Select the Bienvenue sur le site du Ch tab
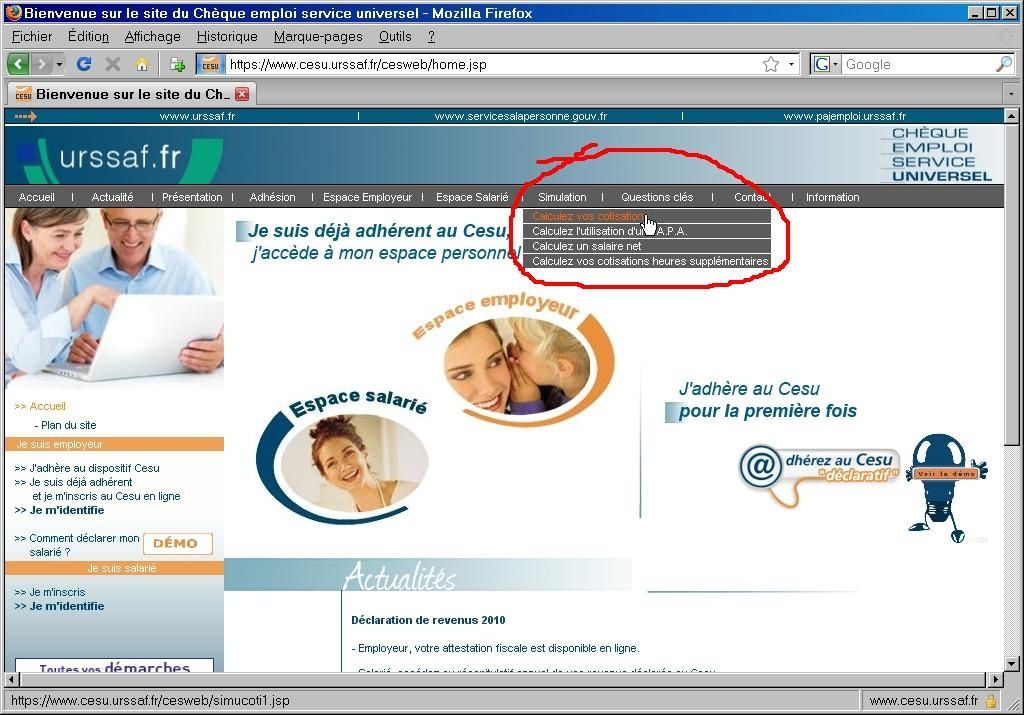1024x715 pixels. [x=132, y=94]
